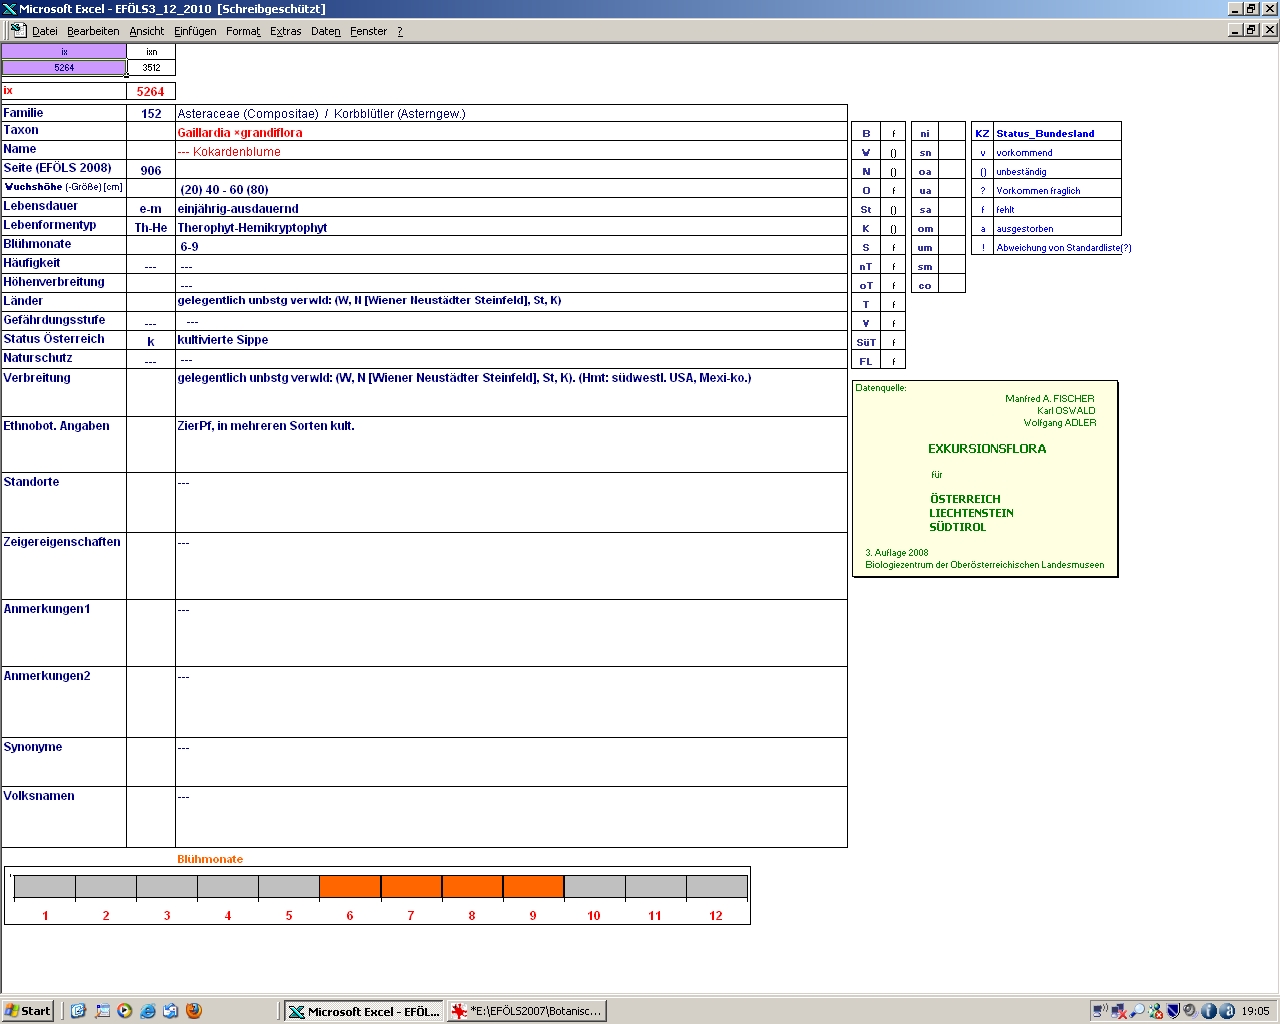Screen dimensions: 1280x1024
Task: Click the Excel workbook icon in menu bar
Action: (17, 30)
